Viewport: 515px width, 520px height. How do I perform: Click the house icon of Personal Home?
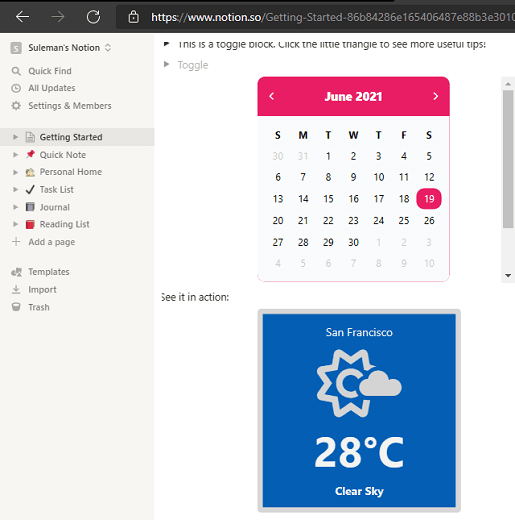(30, 172)
